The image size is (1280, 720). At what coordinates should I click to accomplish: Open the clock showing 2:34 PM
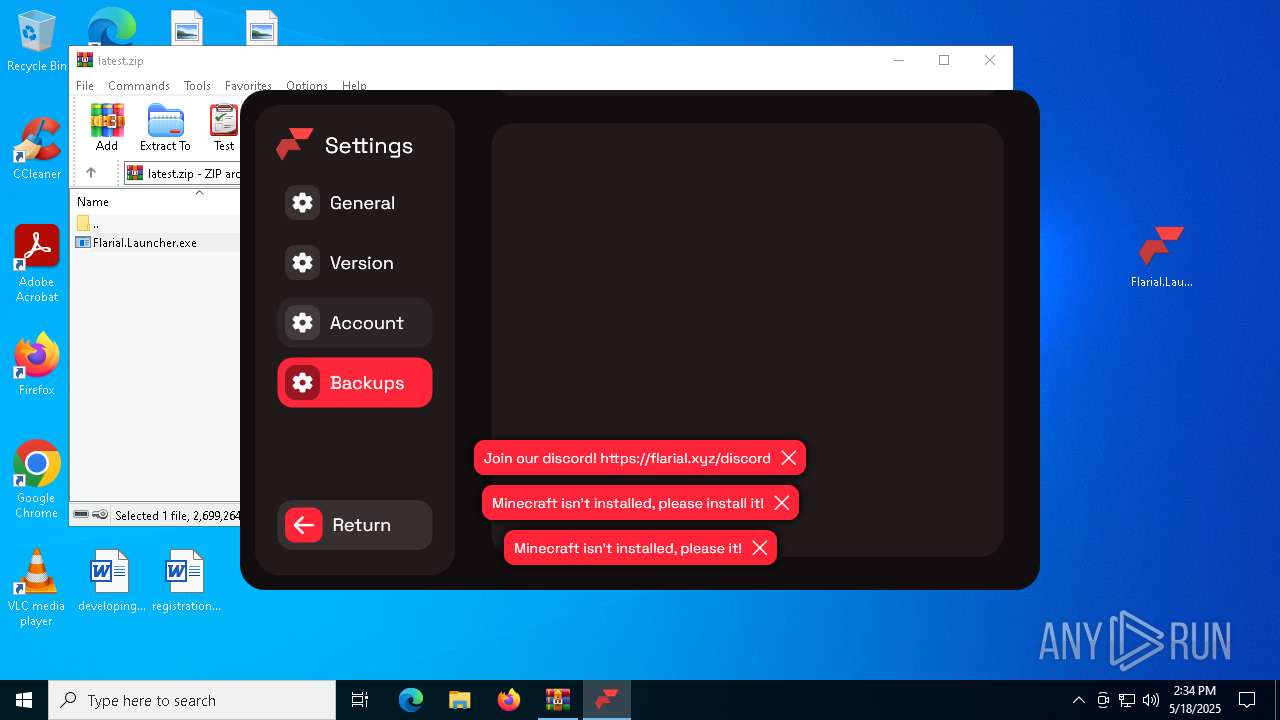point(1195,700)
